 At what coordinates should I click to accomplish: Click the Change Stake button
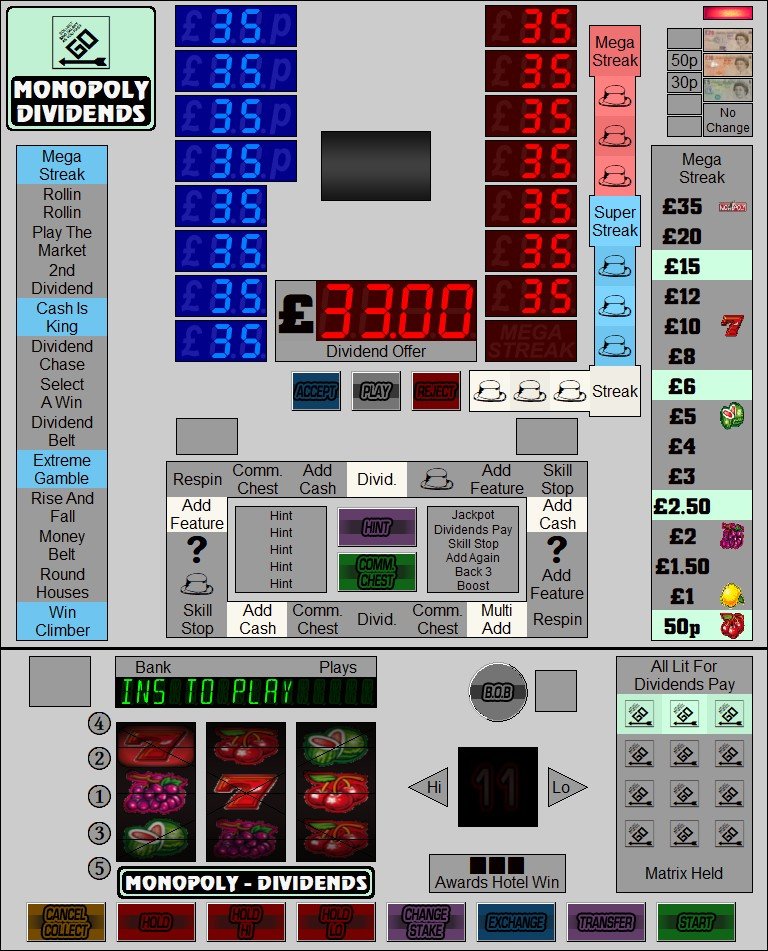coord(426,921)
